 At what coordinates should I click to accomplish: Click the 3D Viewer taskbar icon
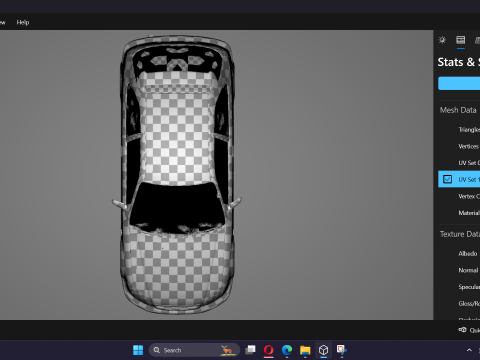pos(323,350)
